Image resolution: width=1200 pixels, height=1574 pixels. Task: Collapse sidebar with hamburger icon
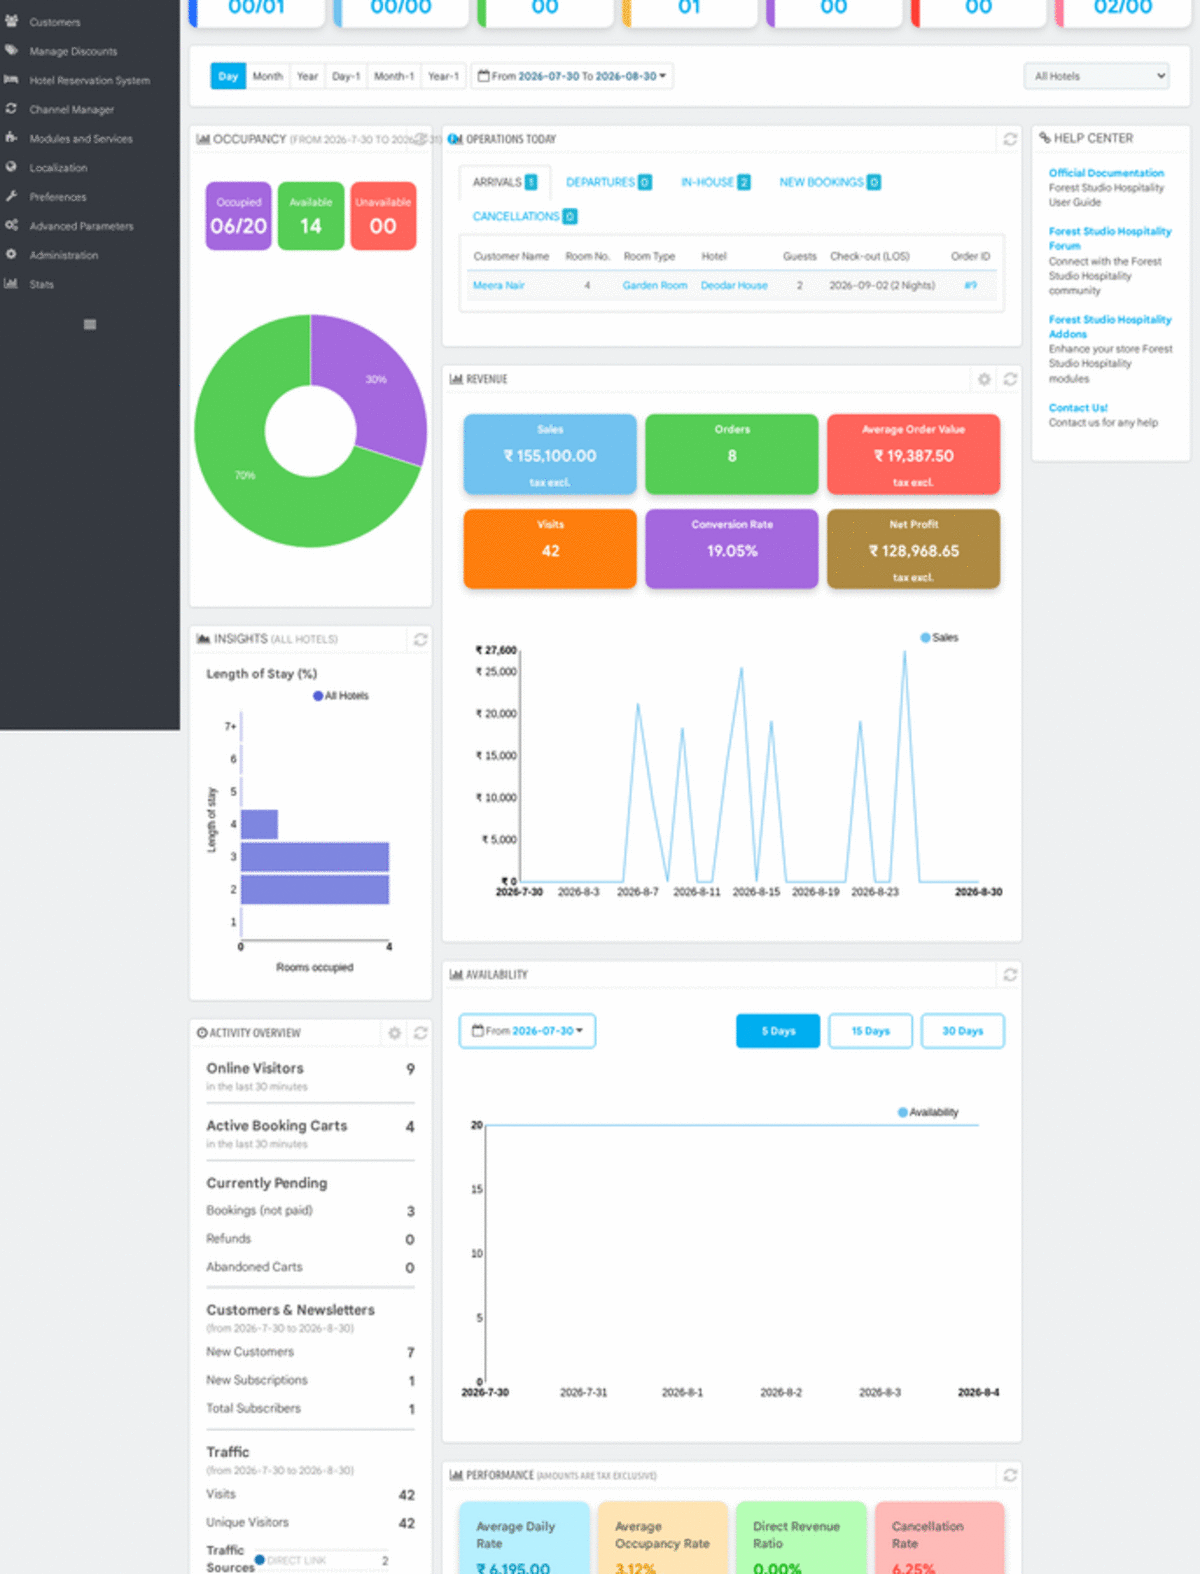(90, 324)
